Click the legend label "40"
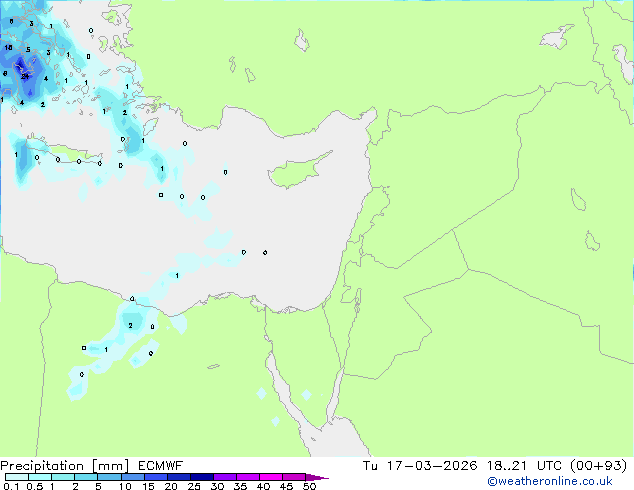The height and width of the screenshot is (490, 634). pos(263,486)
